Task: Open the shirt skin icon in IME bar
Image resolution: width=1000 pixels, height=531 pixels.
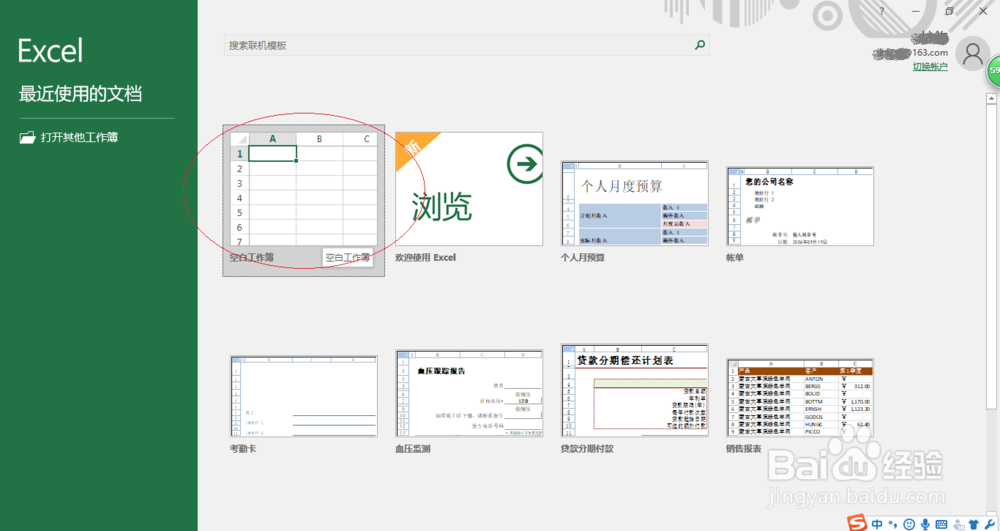Action: coord(974,525)
